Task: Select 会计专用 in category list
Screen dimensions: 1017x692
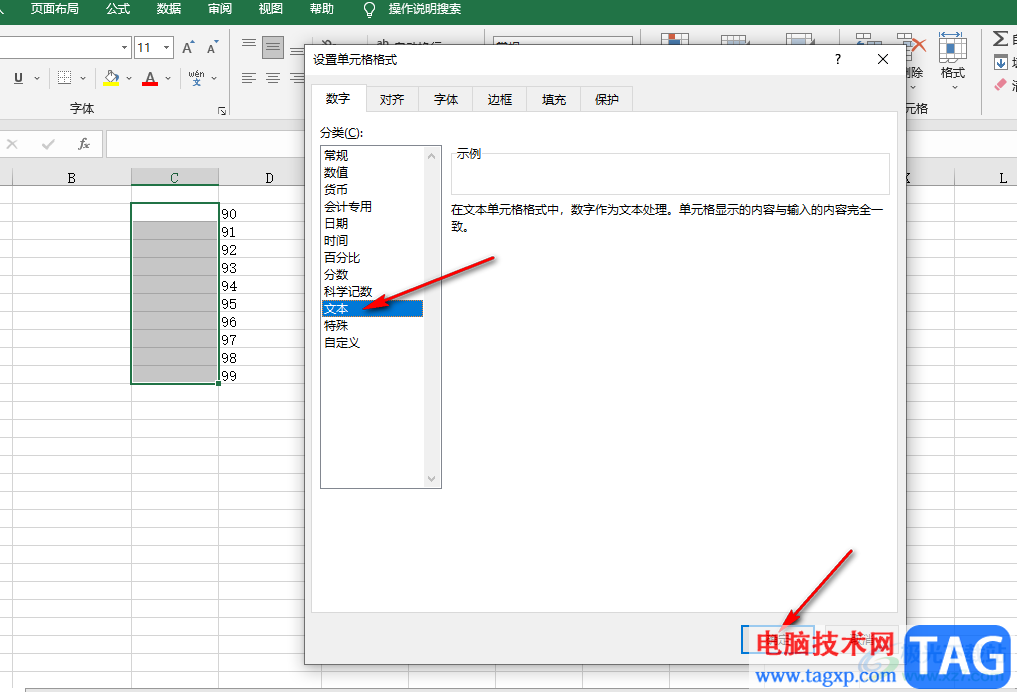Action: click(x=372, y=206)
